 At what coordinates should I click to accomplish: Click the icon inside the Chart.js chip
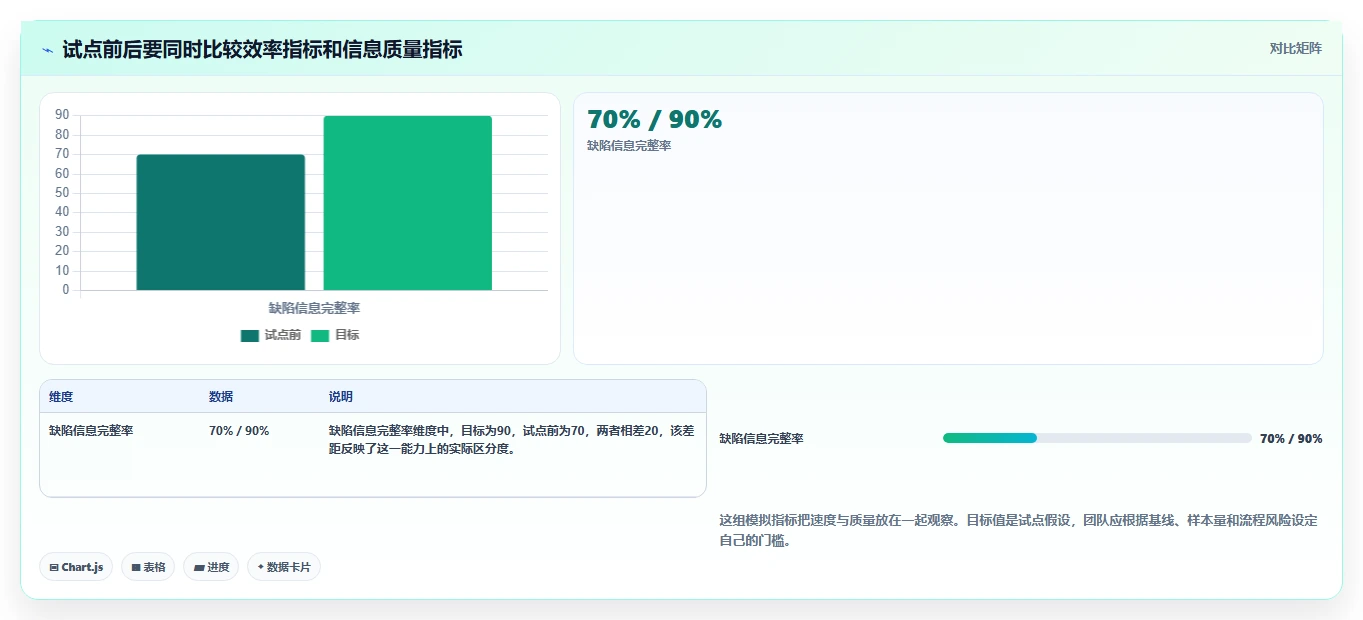coord(54,567)
